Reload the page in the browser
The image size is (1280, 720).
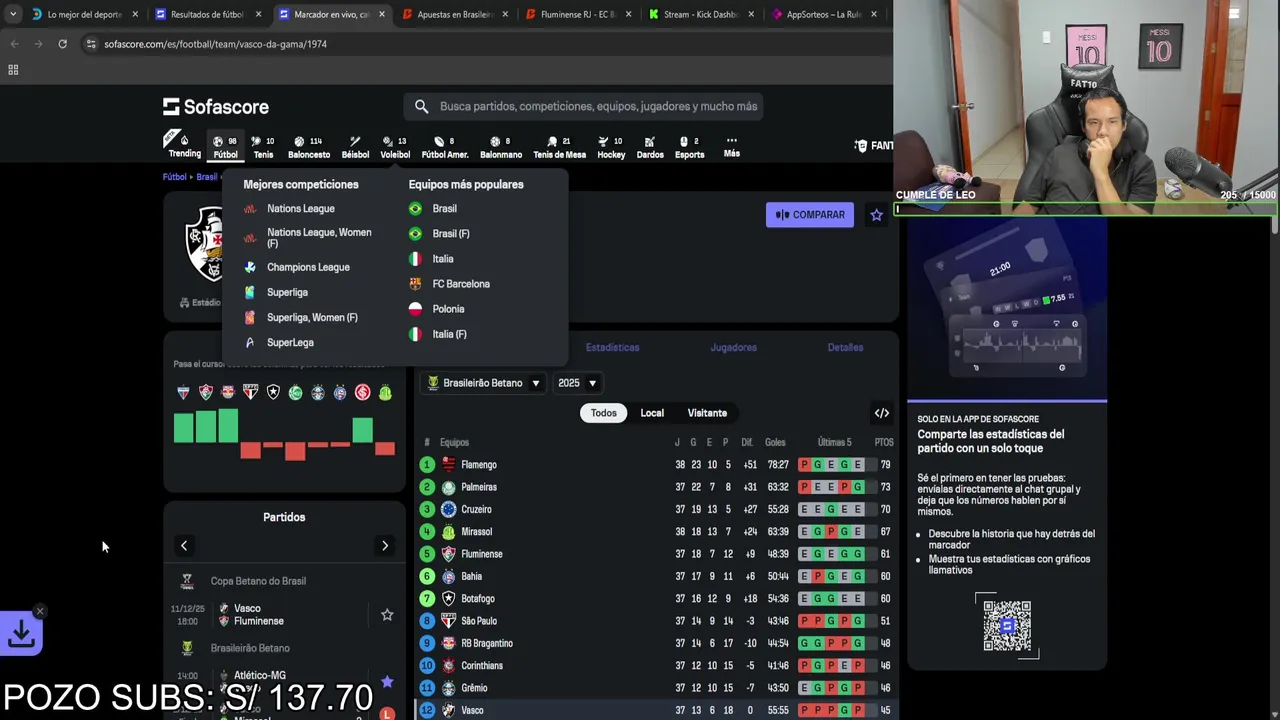coord(62,44)
